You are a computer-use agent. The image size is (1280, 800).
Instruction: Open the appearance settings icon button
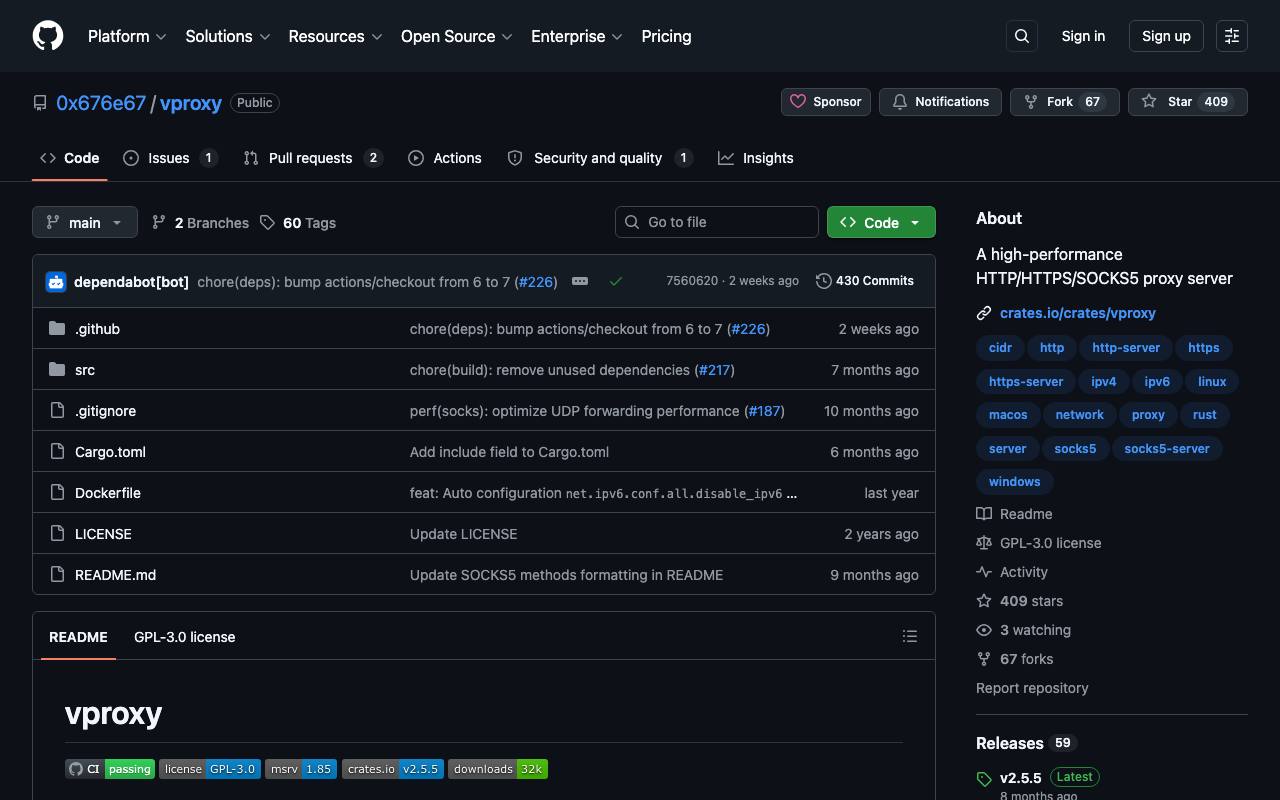[x=1232, y=36]
